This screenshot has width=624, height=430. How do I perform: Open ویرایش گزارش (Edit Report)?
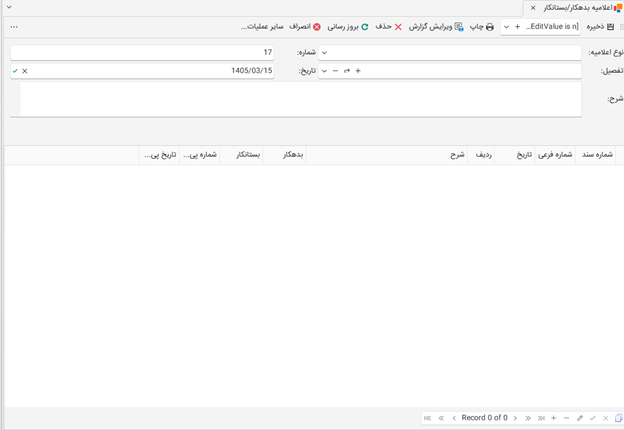436,27
